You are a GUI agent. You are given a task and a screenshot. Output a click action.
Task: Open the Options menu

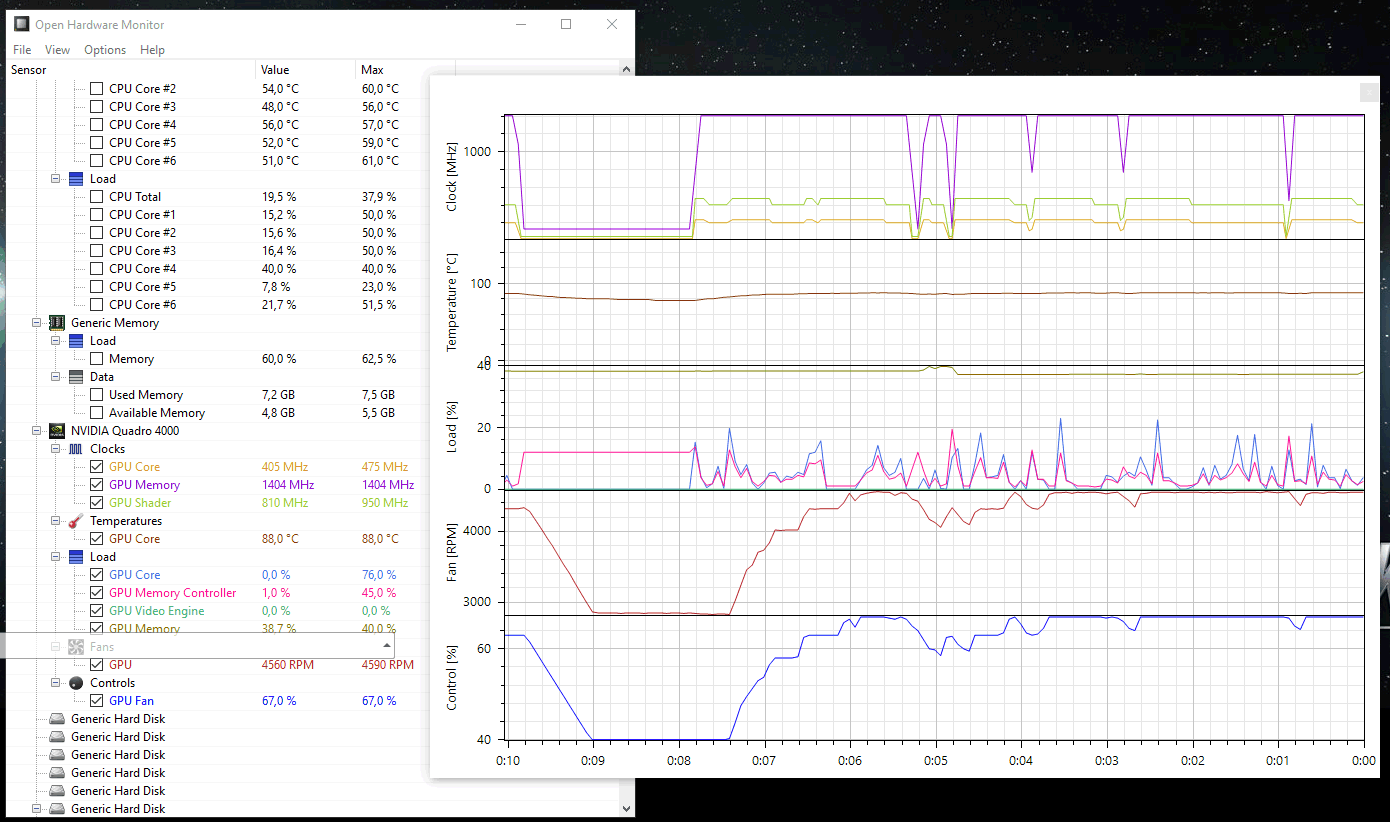pyautogui.click(x=105, y=50)
